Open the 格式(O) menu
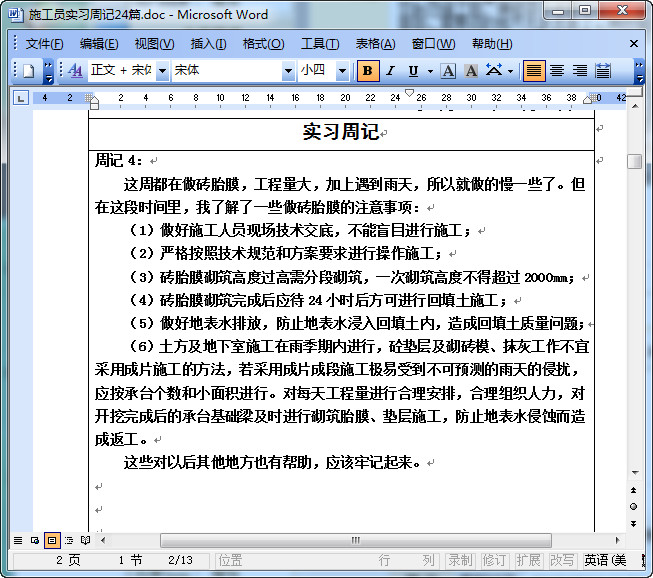Image resolution: width=653 pixels, height=578 pixels. pos(264,44)
